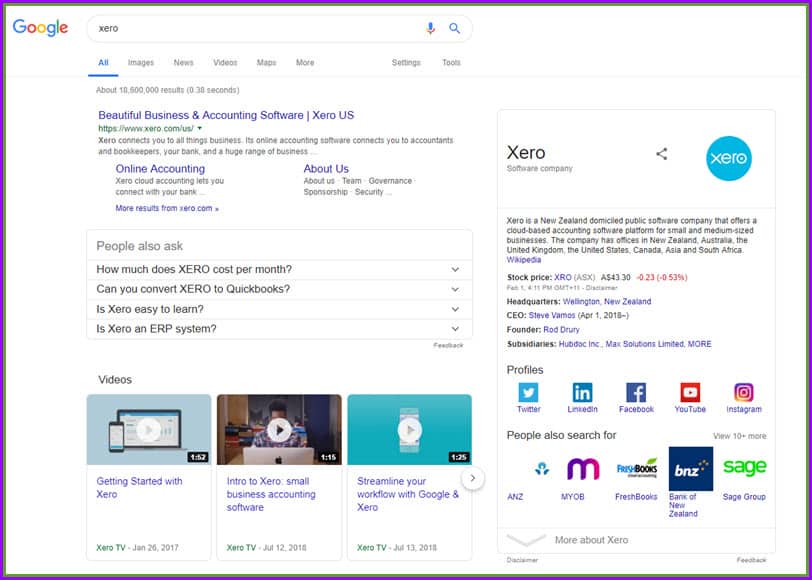Expand 'More about Xero' chevron
The image size is (812, 580).
(x=526, y=540)
